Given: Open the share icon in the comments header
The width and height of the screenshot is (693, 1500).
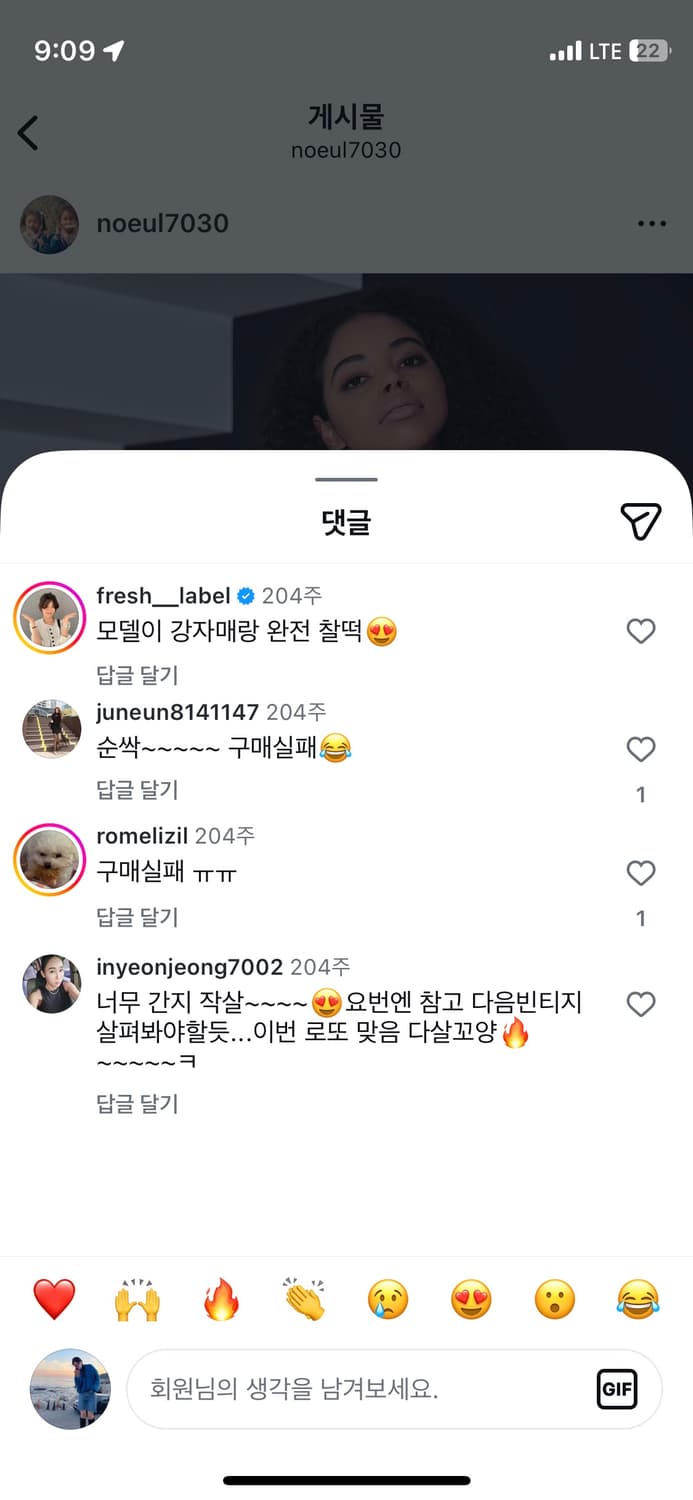Looking at the screenshot, I should (641, 521).
